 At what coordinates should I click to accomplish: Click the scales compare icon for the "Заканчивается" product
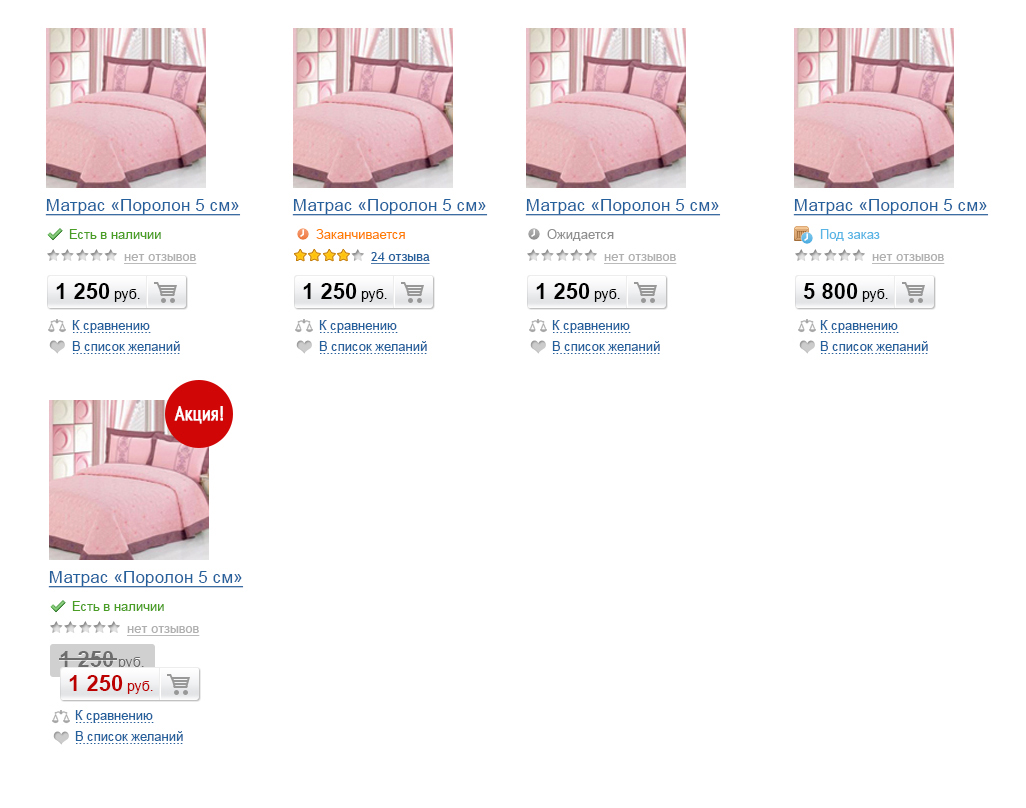point(303,326)
